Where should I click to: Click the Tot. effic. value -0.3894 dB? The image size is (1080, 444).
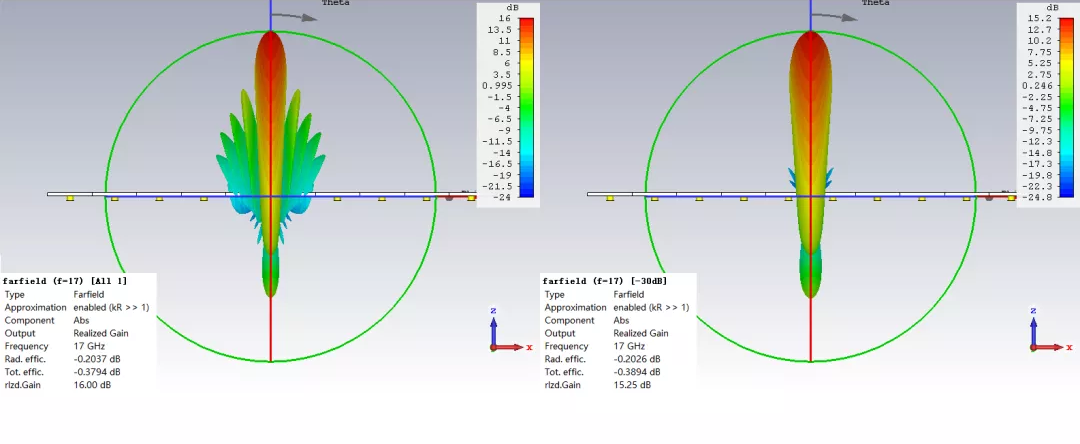pos(636,372)
